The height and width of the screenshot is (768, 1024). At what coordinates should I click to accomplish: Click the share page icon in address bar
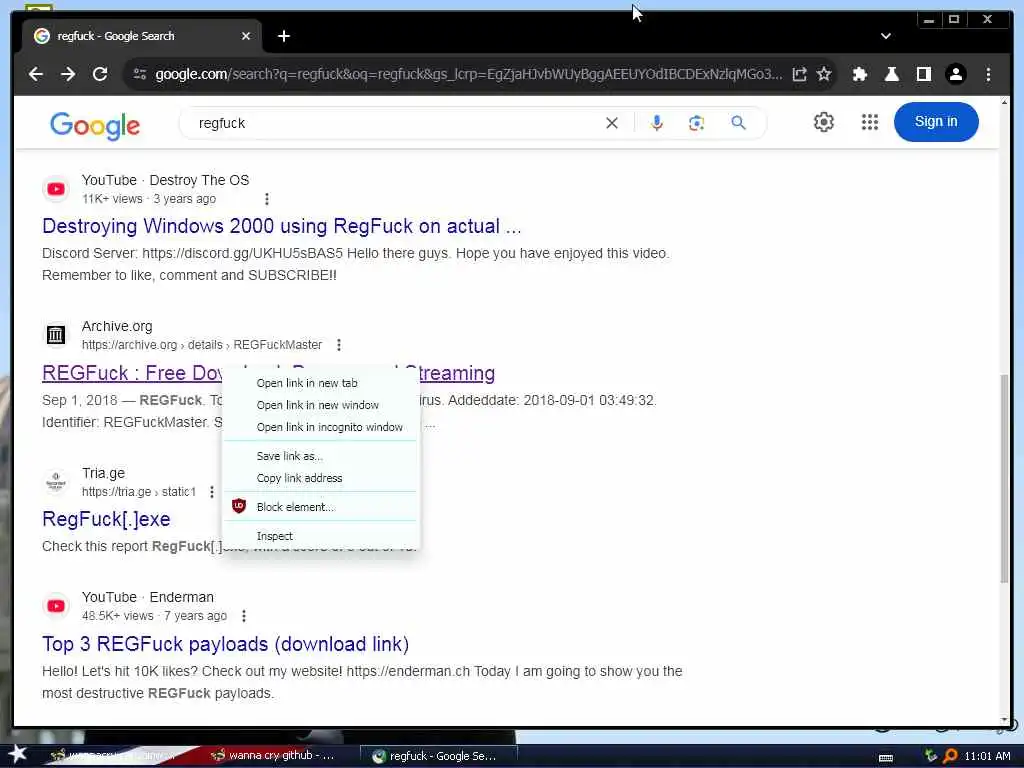click(799, 74)
